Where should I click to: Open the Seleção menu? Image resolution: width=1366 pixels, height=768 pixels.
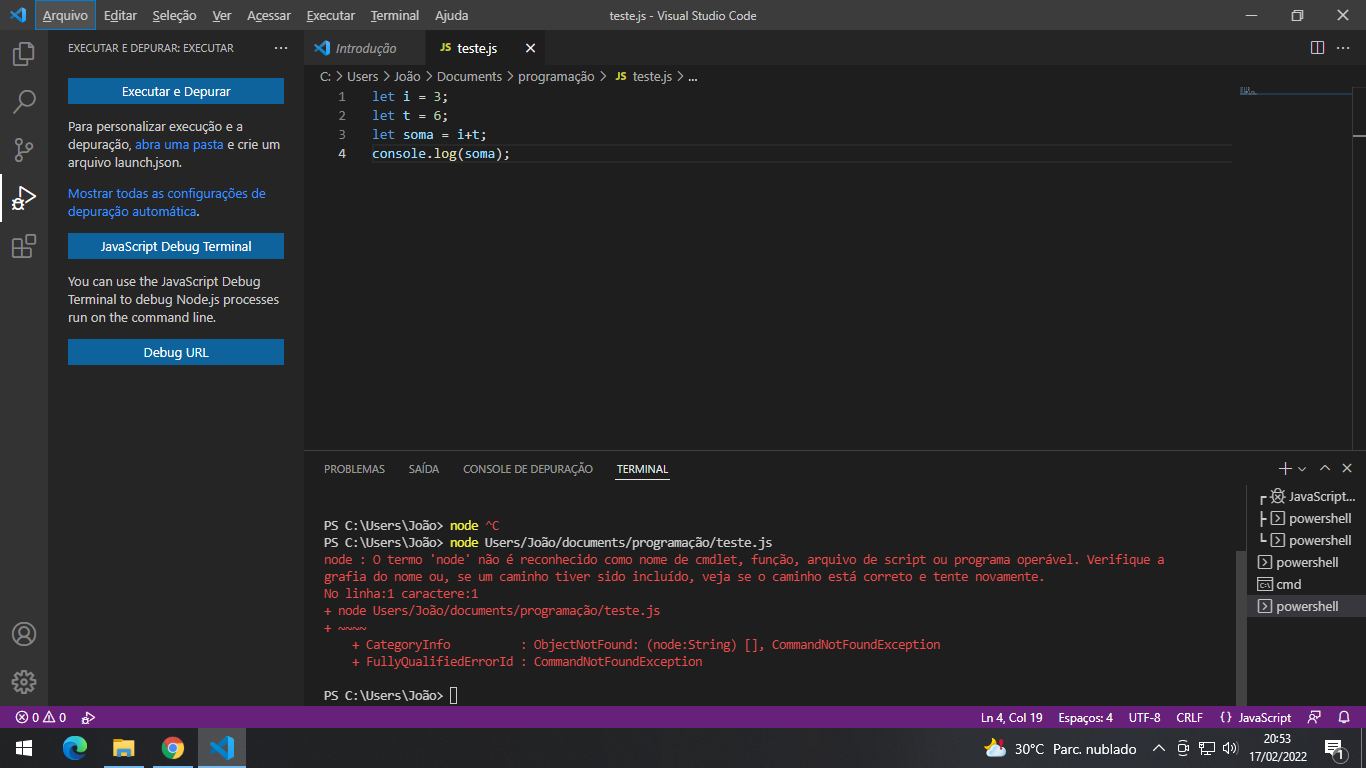174,15
